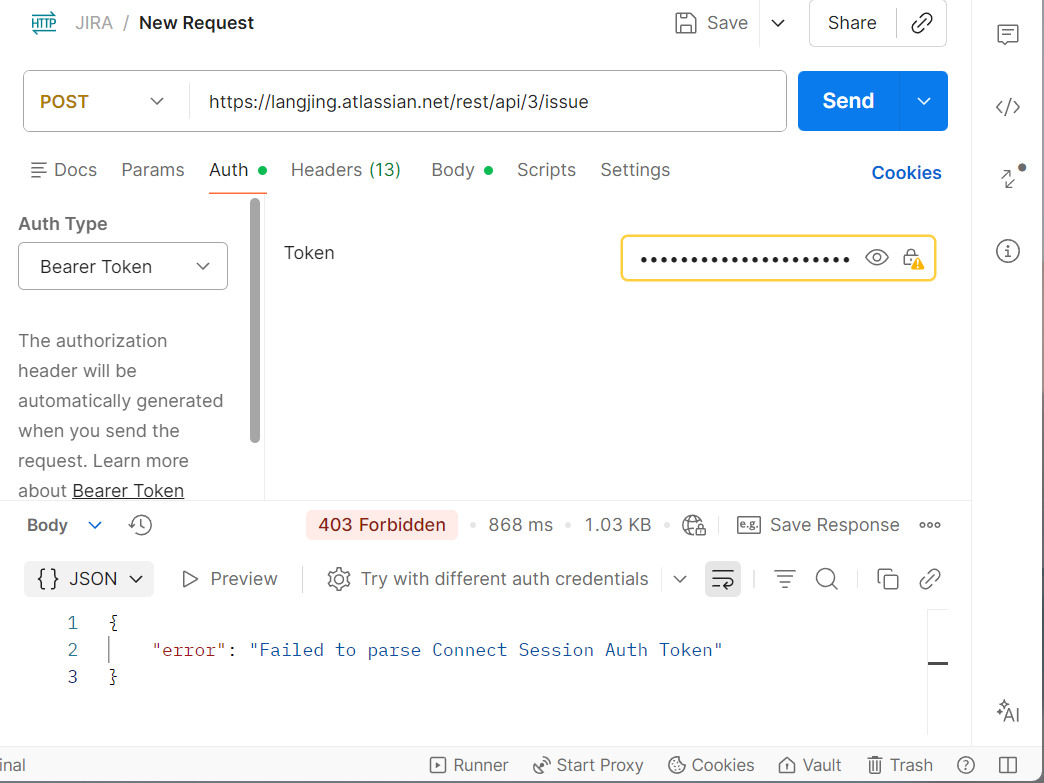Click the Save disk icon

pos(685,23)
